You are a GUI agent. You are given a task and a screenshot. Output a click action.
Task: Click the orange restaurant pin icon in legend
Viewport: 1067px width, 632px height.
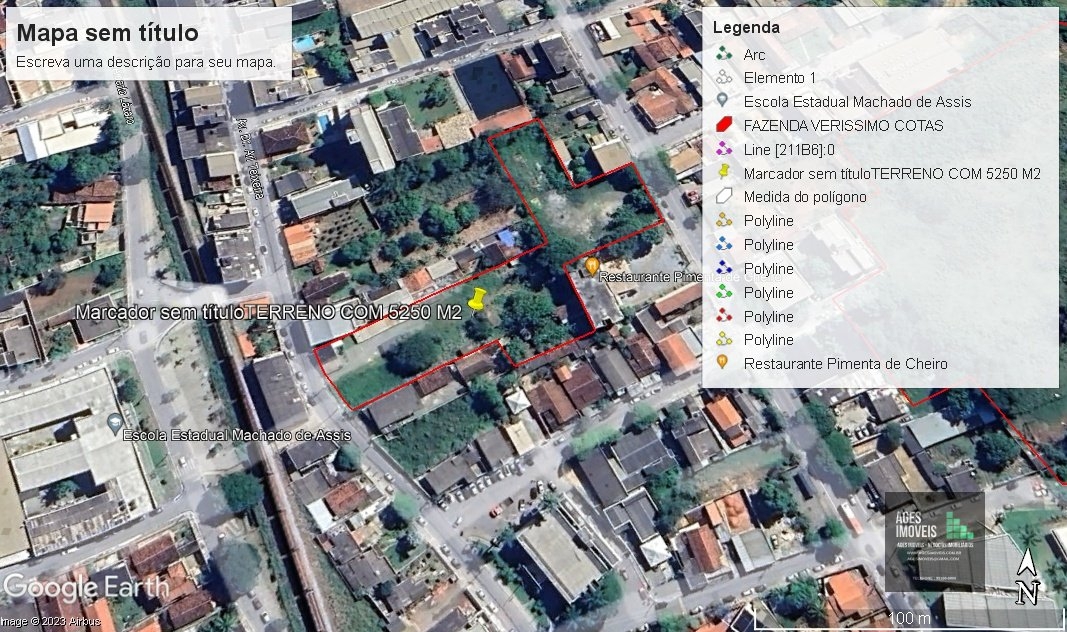pyautogui.click(x=724, y=364)
